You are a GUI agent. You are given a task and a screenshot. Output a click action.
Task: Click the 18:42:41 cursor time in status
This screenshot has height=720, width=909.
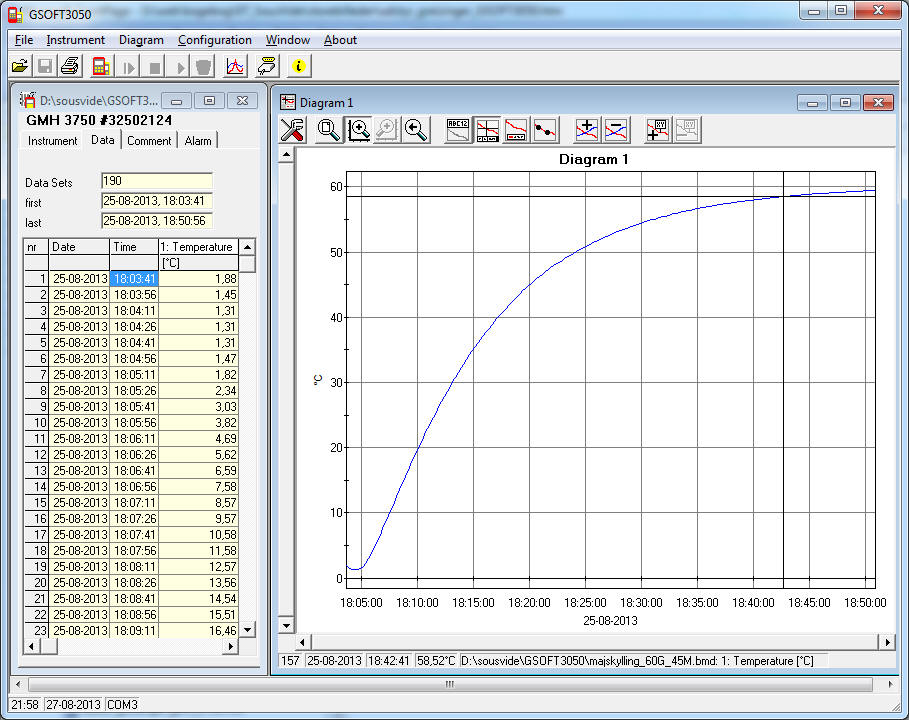coord(388,661)
